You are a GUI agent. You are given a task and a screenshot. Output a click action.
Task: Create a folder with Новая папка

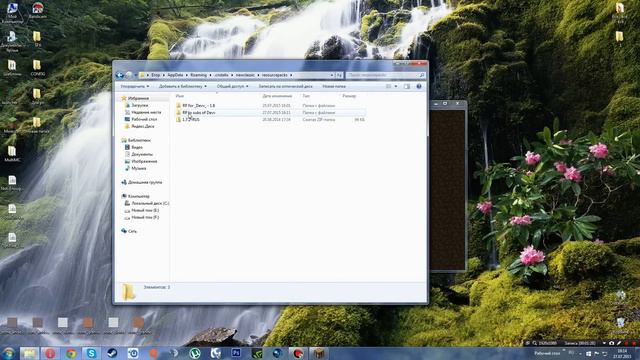(334, 87)
